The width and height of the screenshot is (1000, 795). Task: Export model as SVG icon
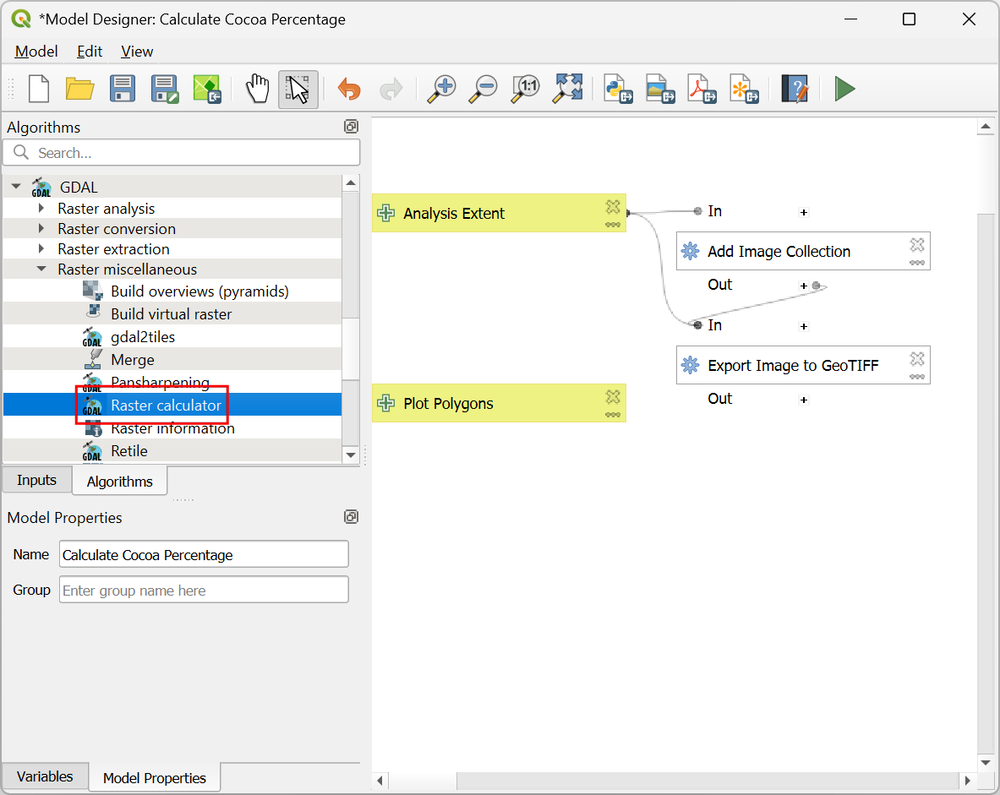744,89
